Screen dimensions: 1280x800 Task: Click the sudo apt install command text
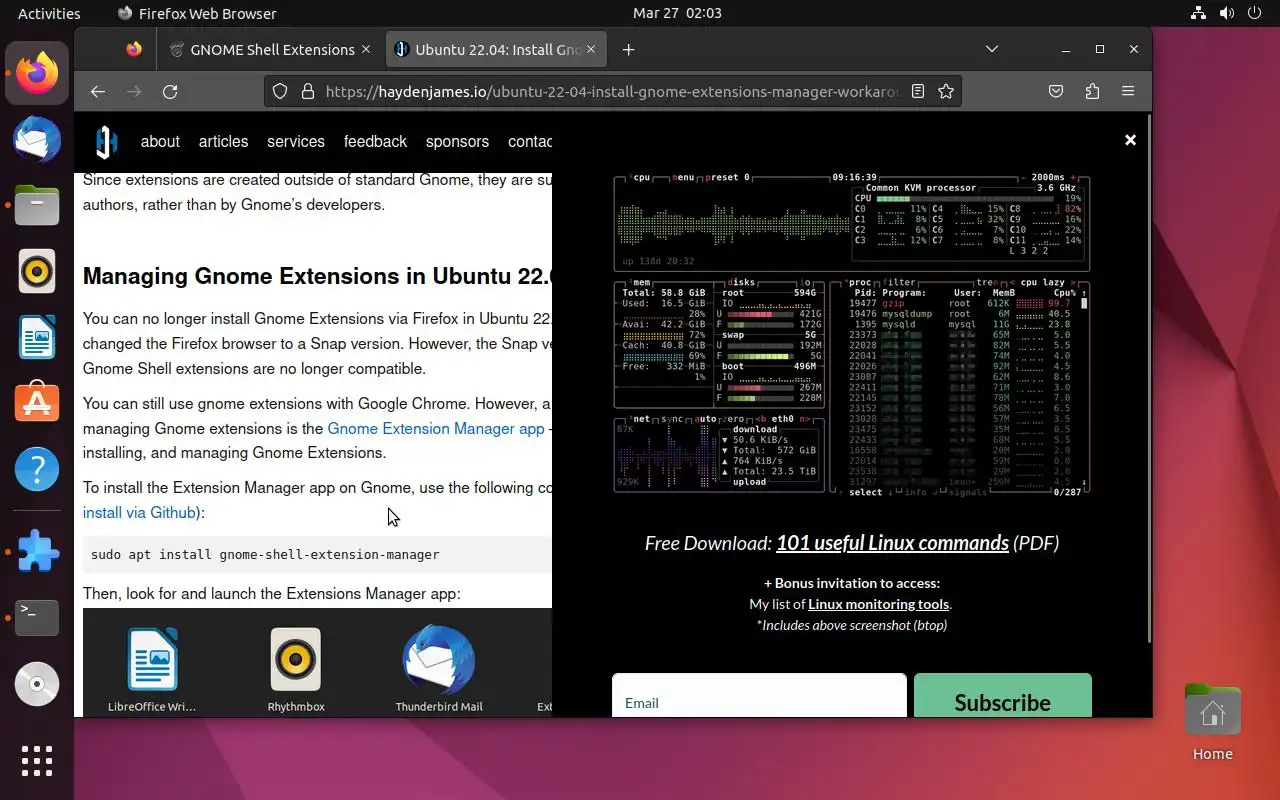pos(265,554)
